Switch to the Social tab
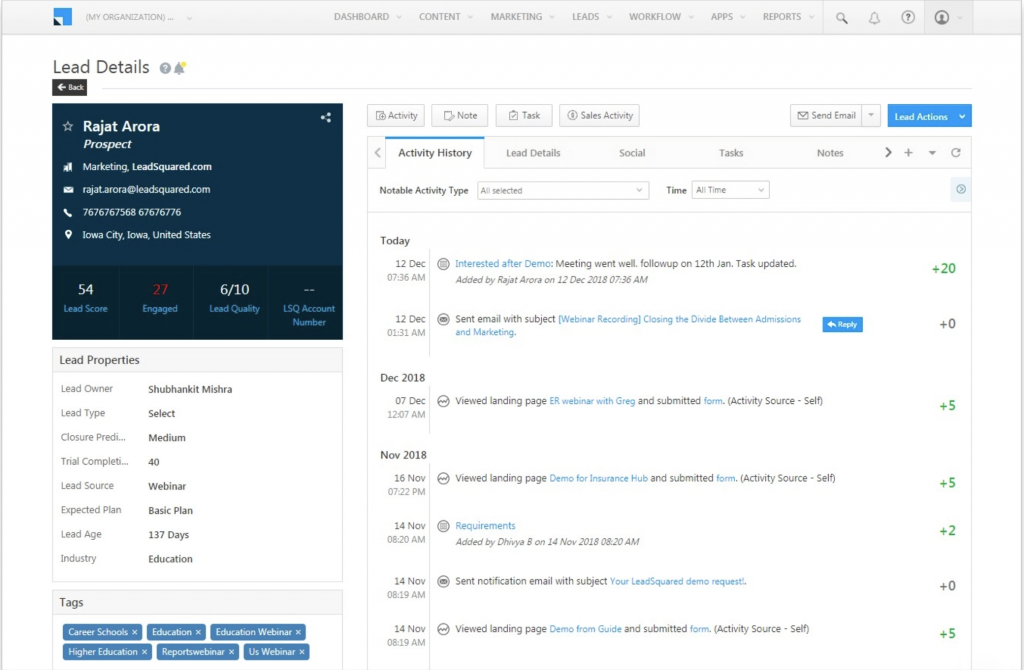This screenshot has height=670, width=1024. (632, 153)
